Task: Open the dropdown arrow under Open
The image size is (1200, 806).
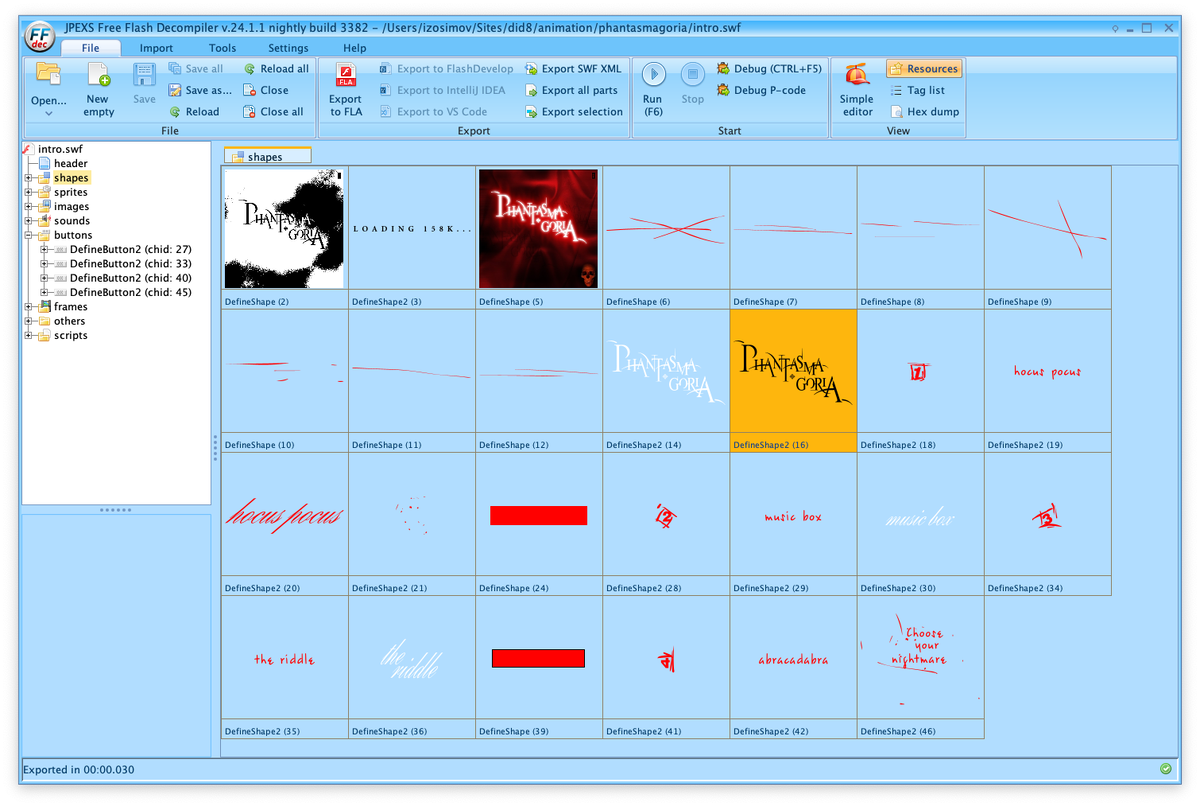Action: tap(48, 114)
